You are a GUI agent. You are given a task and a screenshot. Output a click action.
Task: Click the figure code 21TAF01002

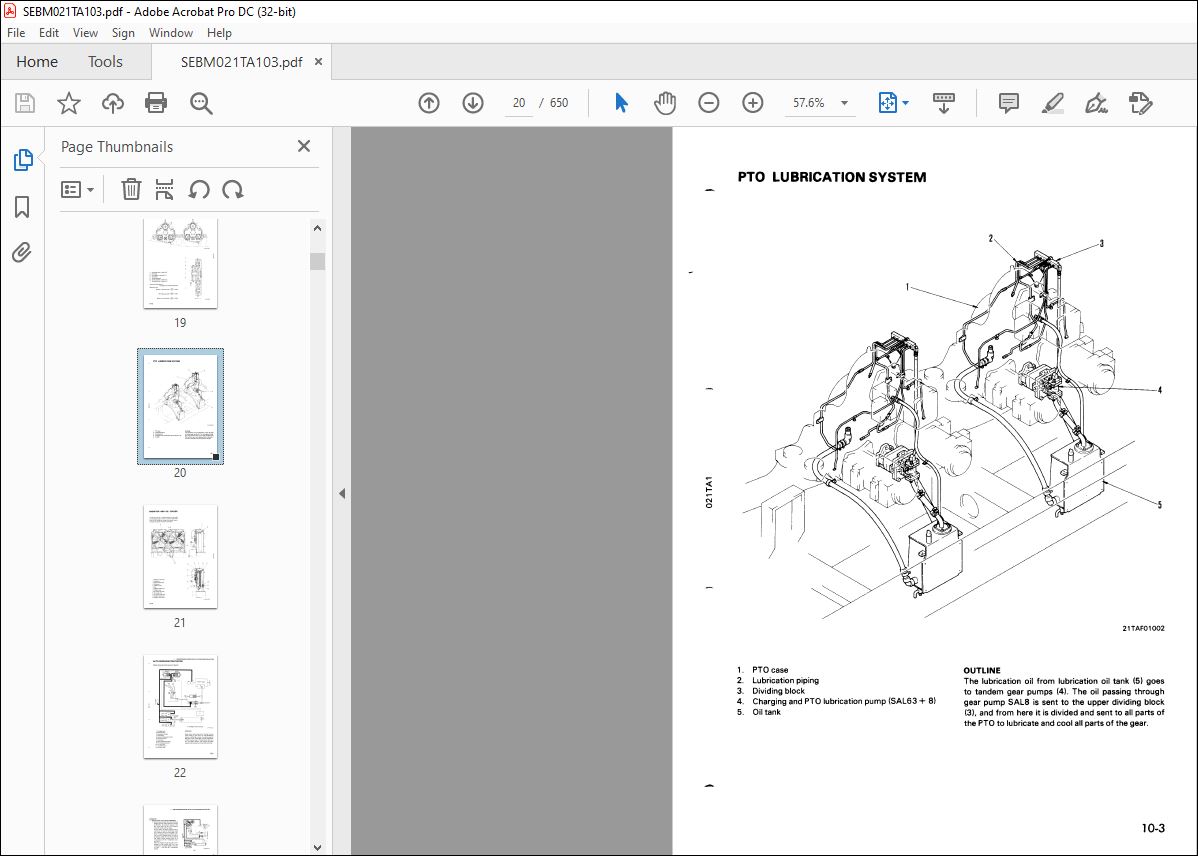[1144, 628]
